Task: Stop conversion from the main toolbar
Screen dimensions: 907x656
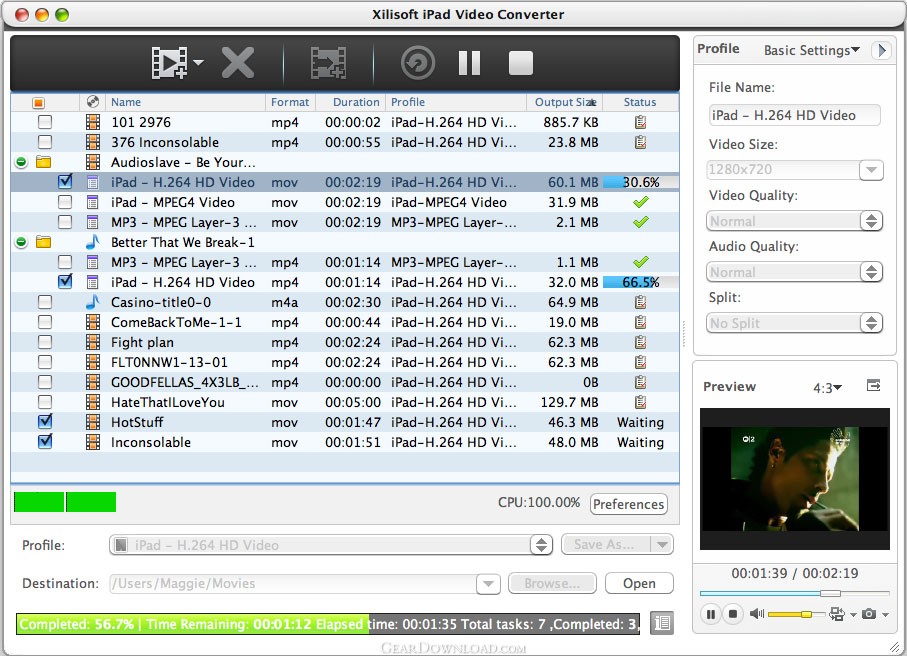Action: pyautogui.click(x=521, y=62)
